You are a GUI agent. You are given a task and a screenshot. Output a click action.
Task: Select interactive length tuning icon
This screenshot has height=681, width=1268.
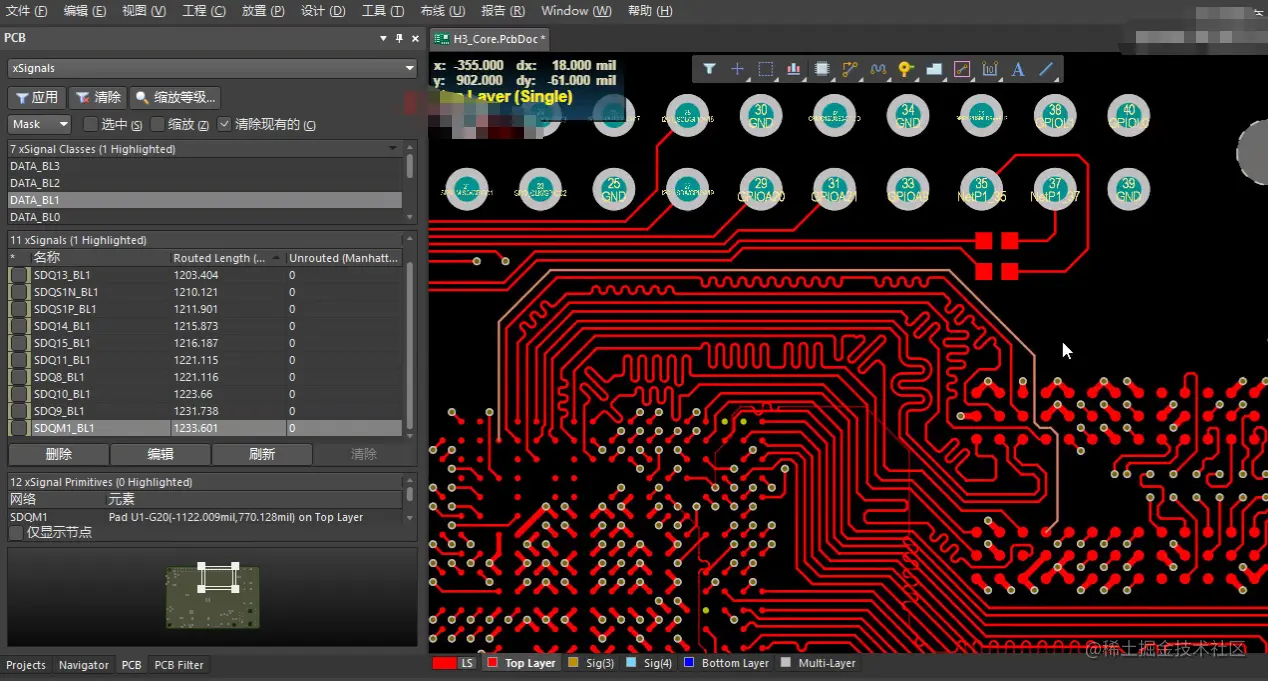coord(878,69)
